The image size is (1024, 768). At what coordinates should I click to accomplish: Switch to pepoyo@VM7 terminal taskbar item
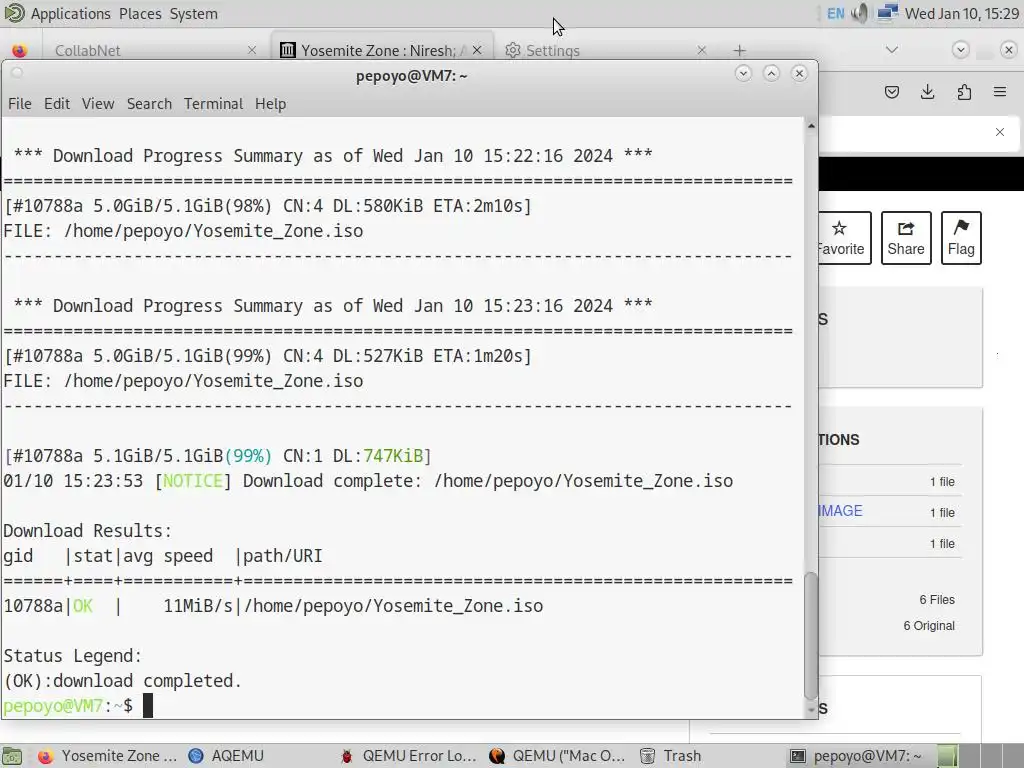click(857, 756)
